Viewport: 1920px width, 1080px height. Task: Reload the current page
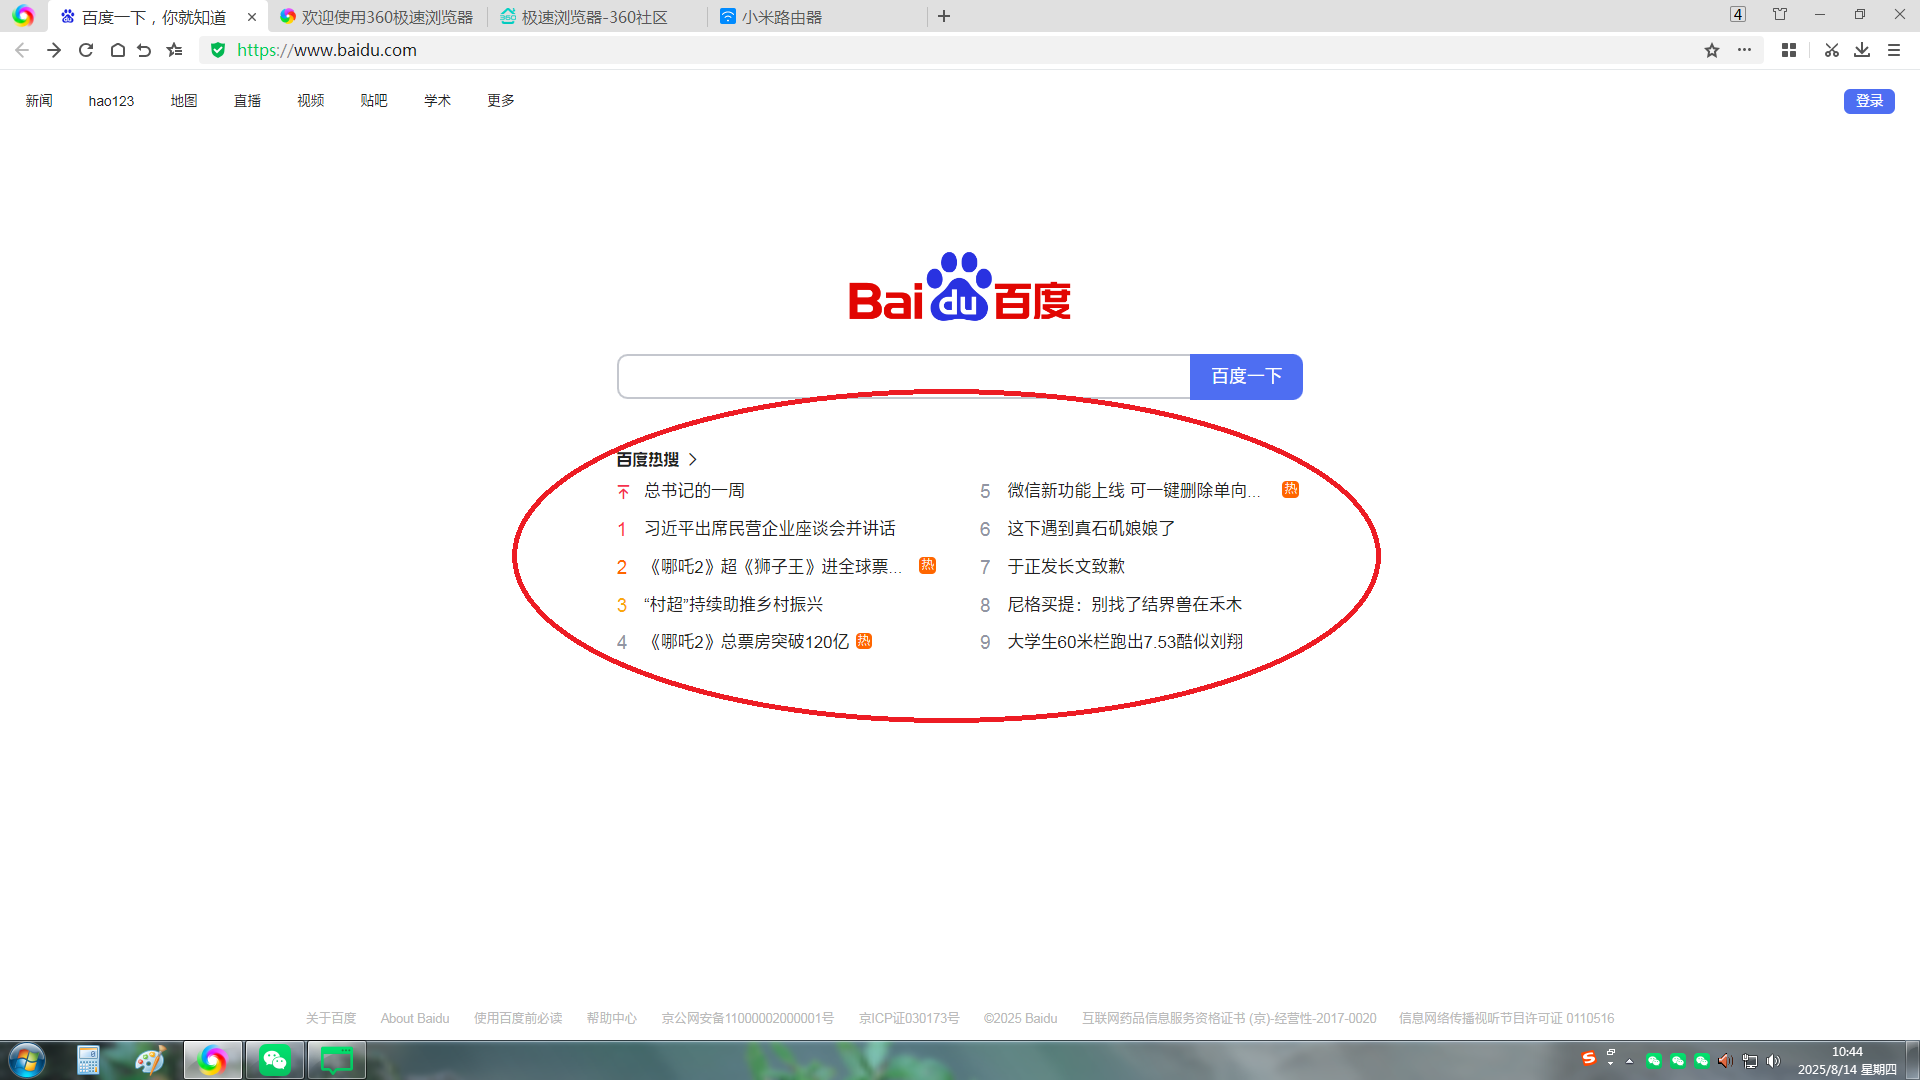[x=86, y=50]
